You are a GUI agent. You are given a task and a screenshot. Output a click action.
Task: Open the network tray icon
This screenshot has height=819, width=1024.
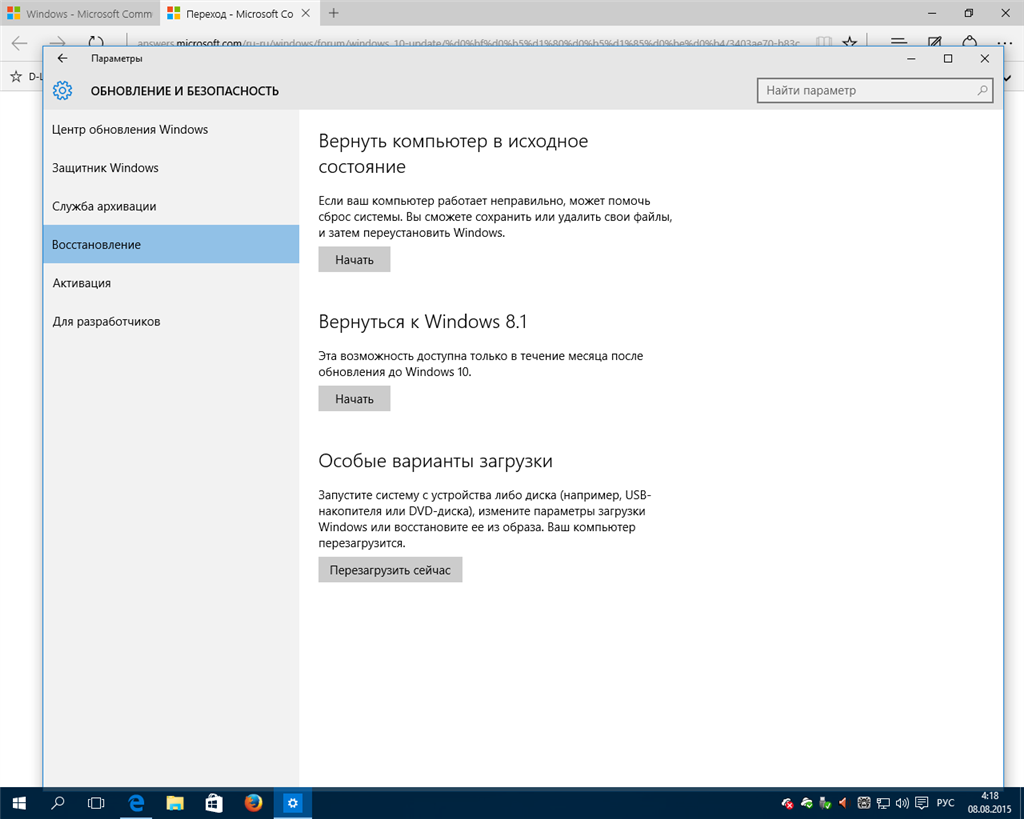(x=883, y=803)
